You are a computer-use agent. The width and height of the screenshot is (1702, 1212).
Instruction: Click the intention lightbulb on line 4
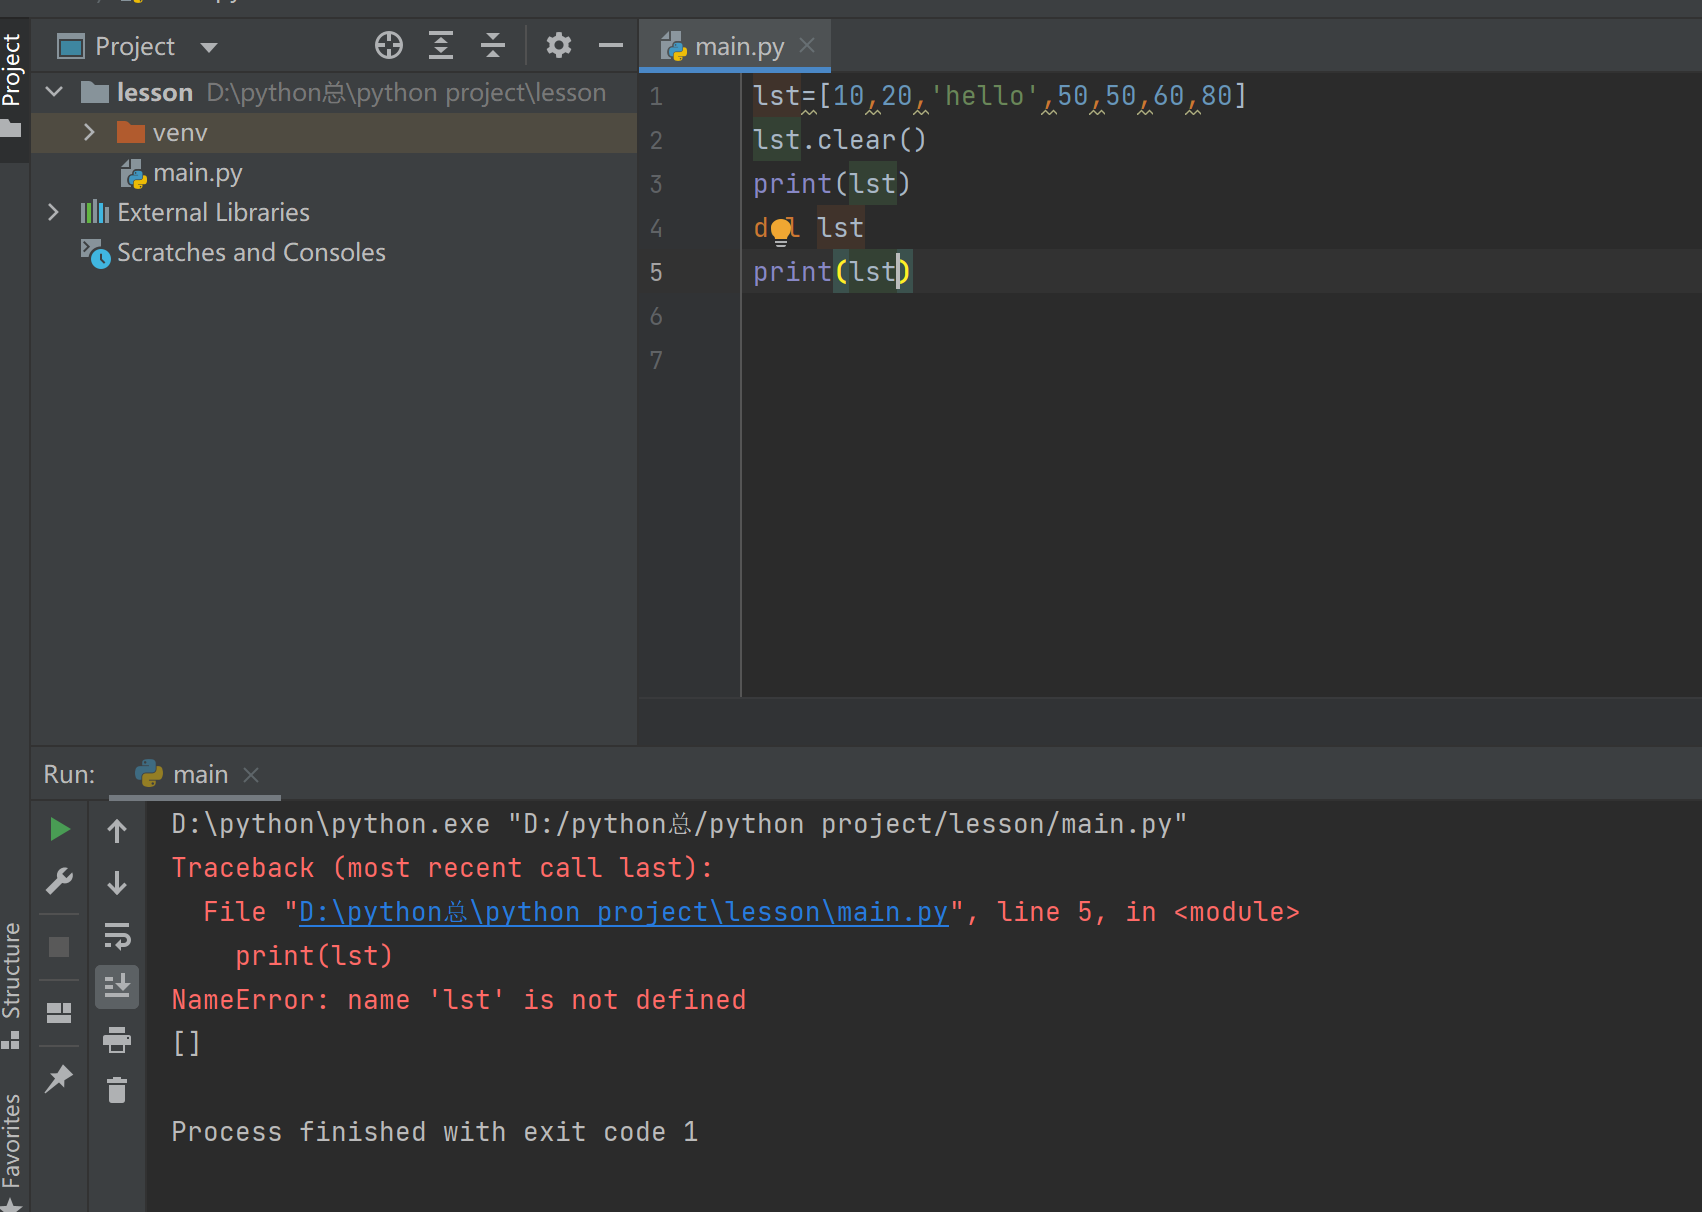pos(781,232)
